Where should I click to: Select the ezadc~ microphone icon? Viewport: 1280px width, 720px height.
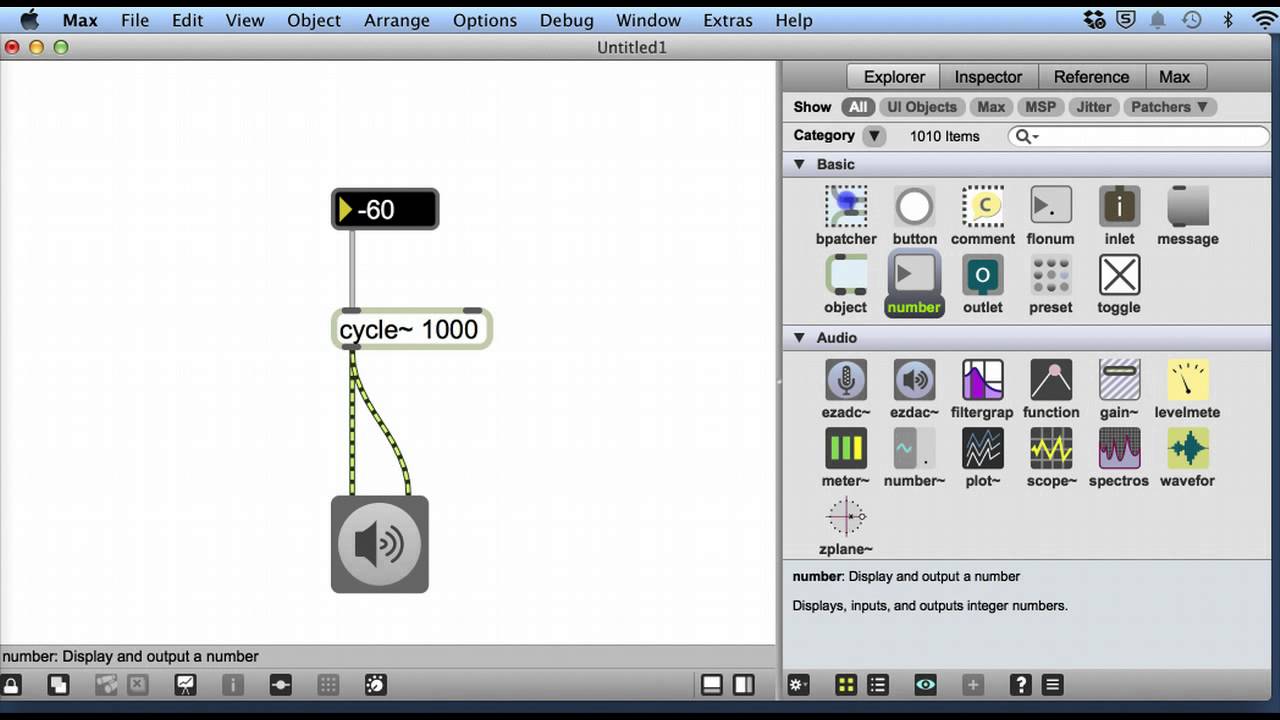coord(846,380)
